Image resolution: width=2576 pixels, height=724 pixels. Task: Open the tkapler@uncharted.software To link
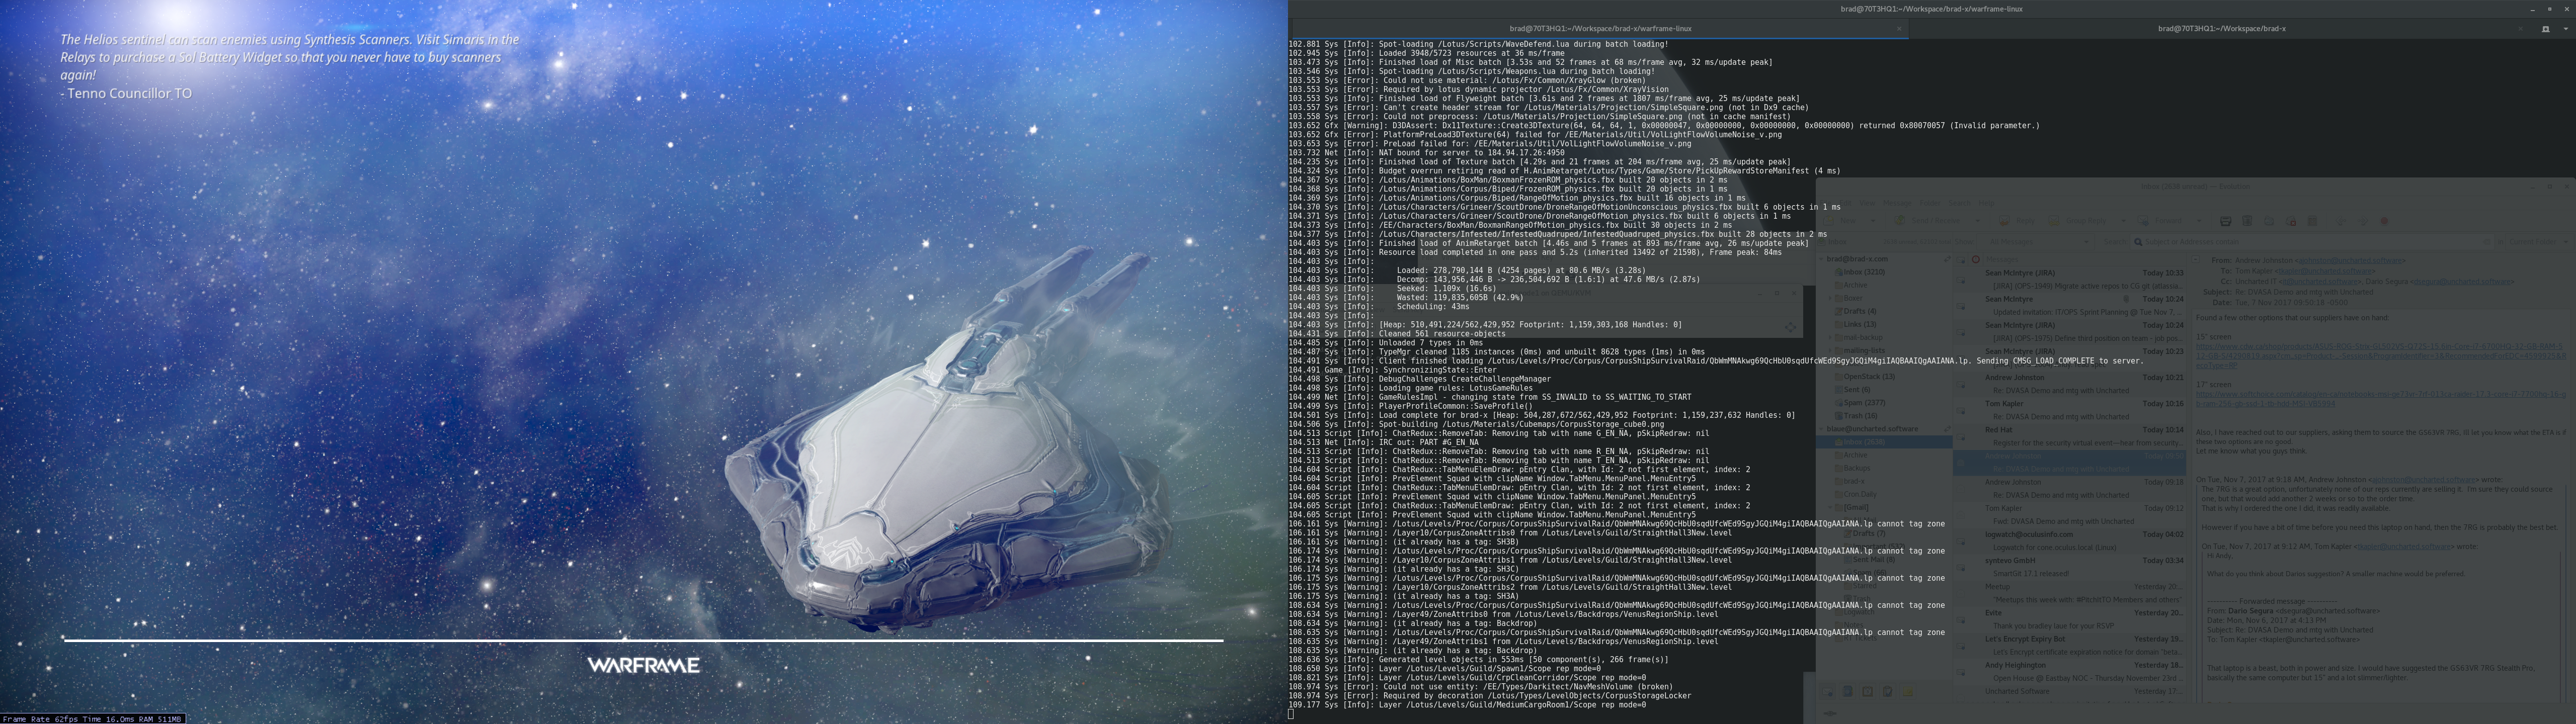[x=2325, y=271]
